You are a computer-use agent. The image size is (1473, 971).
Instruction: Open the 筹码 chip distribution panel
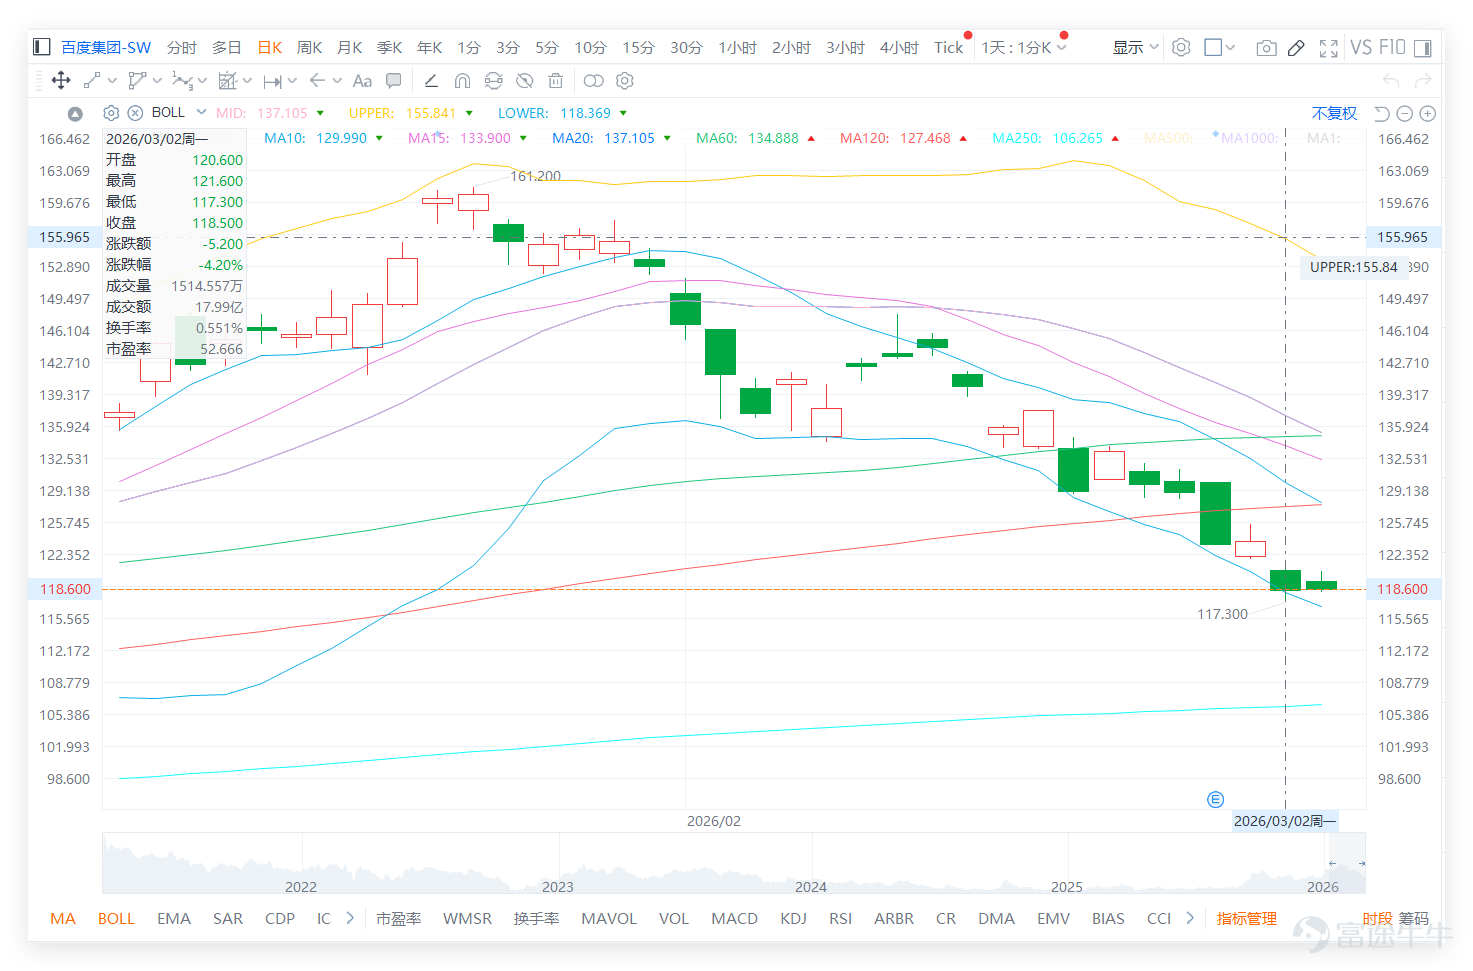(1413, 918)
